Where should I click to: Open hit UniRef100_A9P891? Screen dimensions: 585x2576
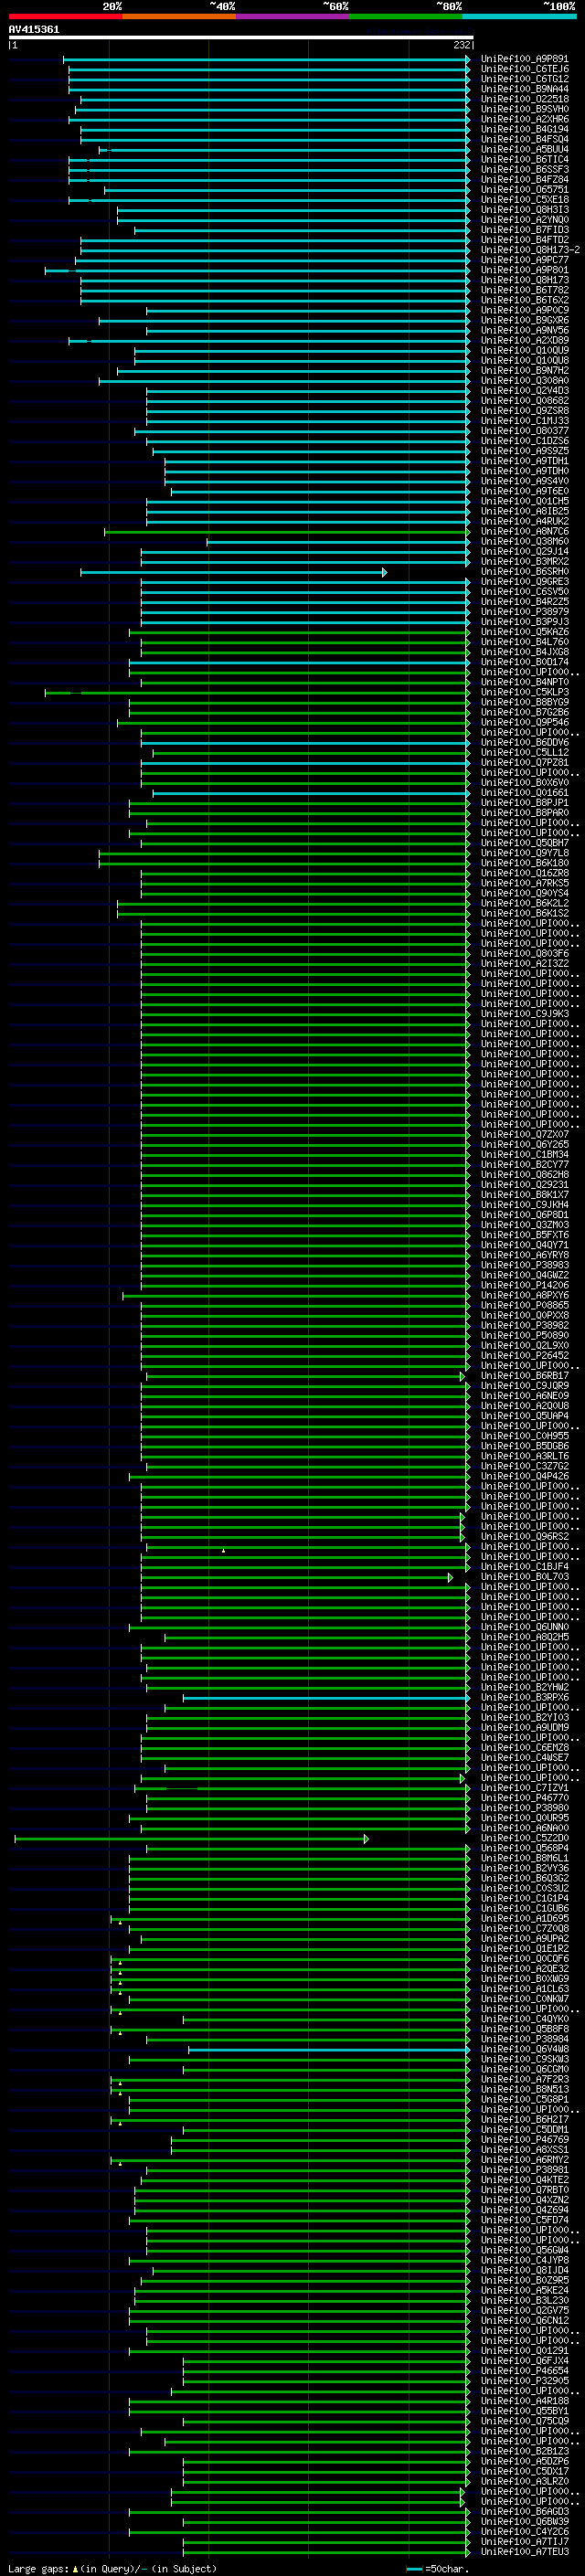(524, 59)
